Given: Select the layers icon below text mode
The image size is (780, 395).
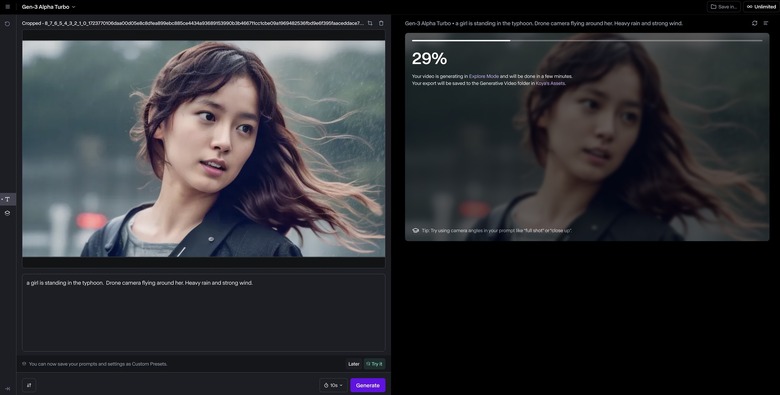Looking at the screenshot, I should click(7, 213).
